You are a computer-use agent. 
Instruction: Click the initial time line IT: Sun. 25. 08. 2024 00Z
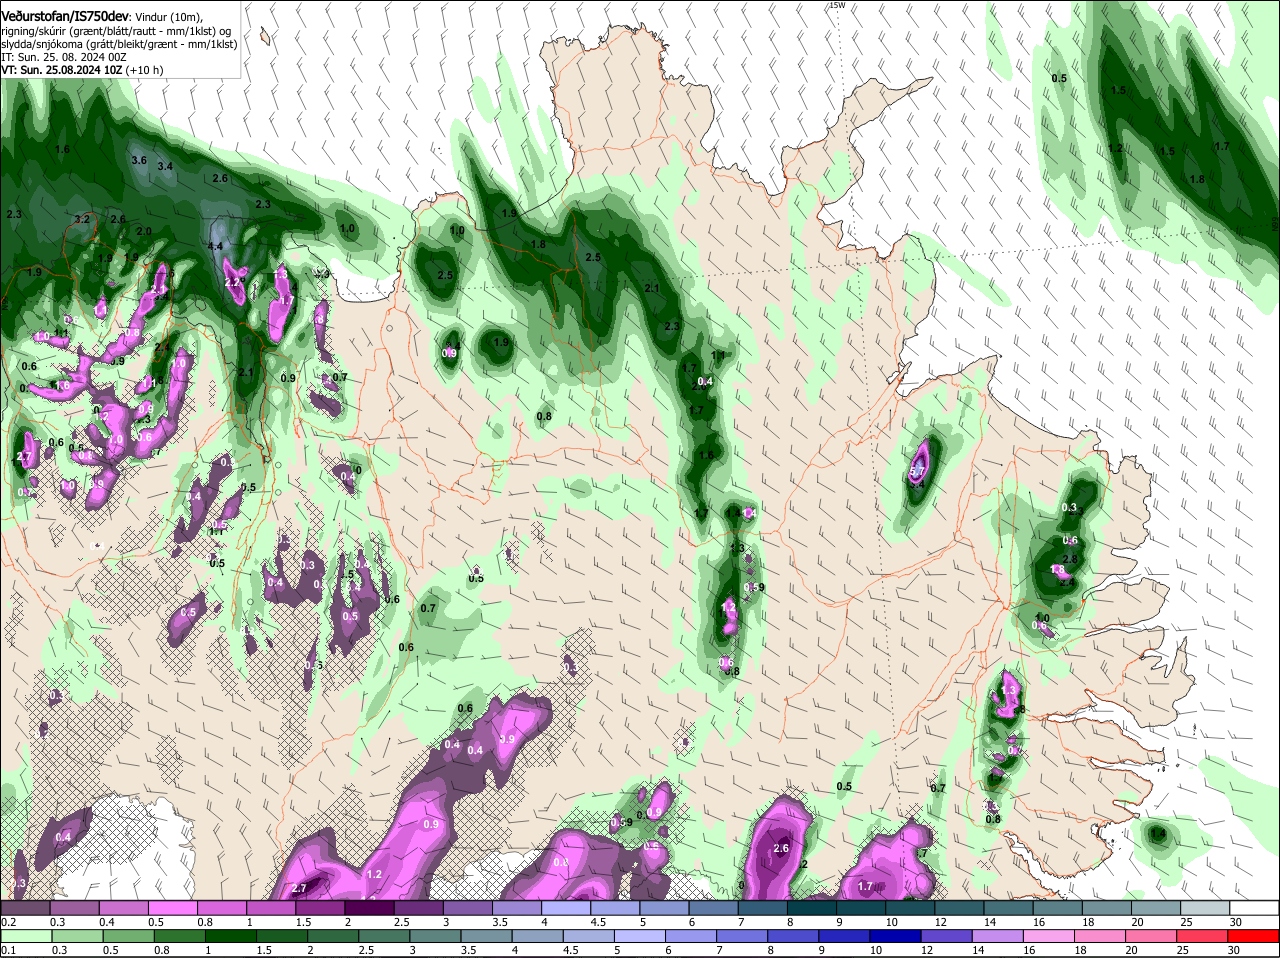[64, 58]
